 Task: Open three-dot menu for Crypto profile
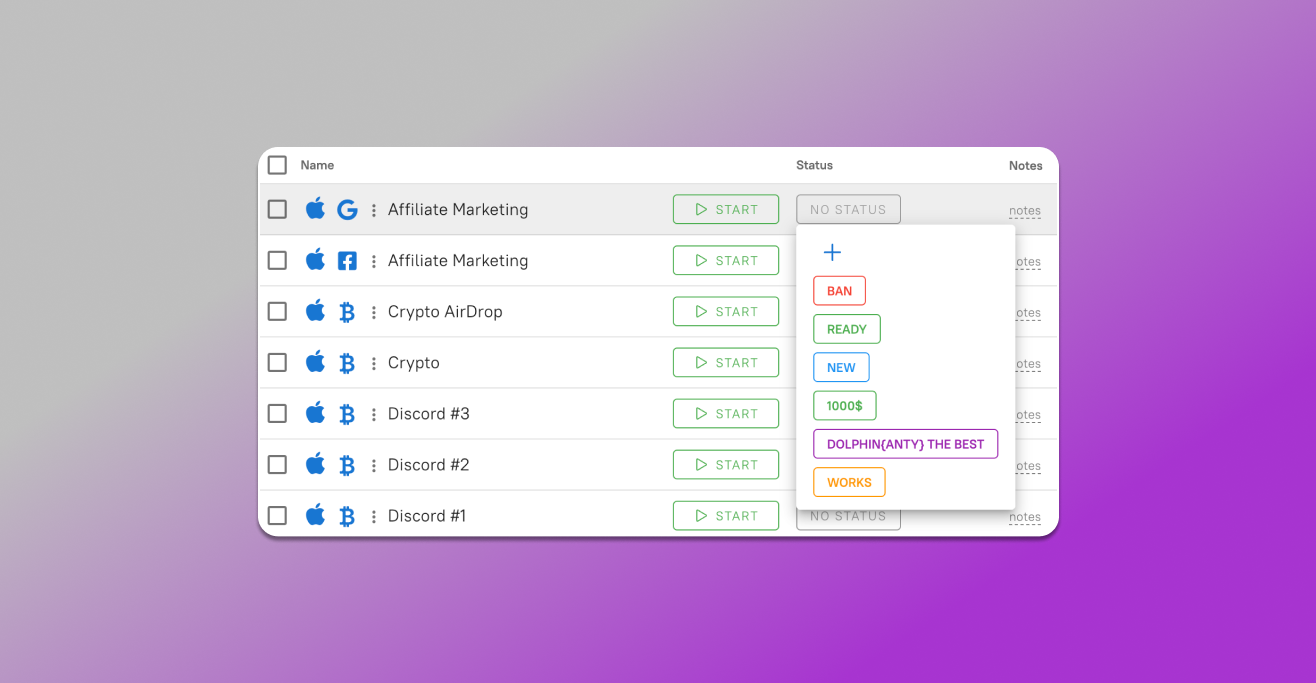tap(374, 363)
